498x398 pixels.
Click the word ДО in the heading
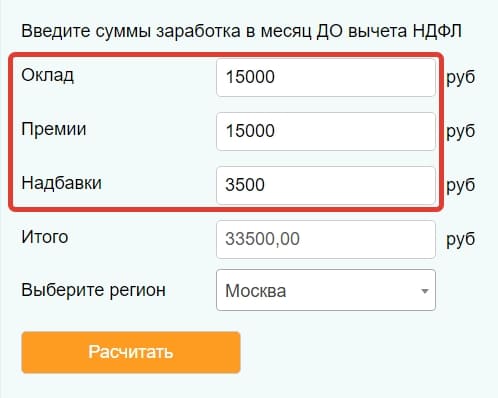(328, 31)
